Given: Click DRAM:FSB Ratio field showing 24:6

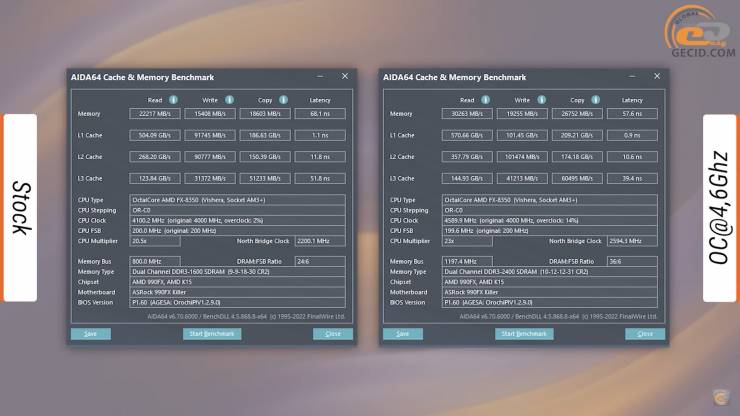Looking at the screenshot, I should click(x=320, y=262).
